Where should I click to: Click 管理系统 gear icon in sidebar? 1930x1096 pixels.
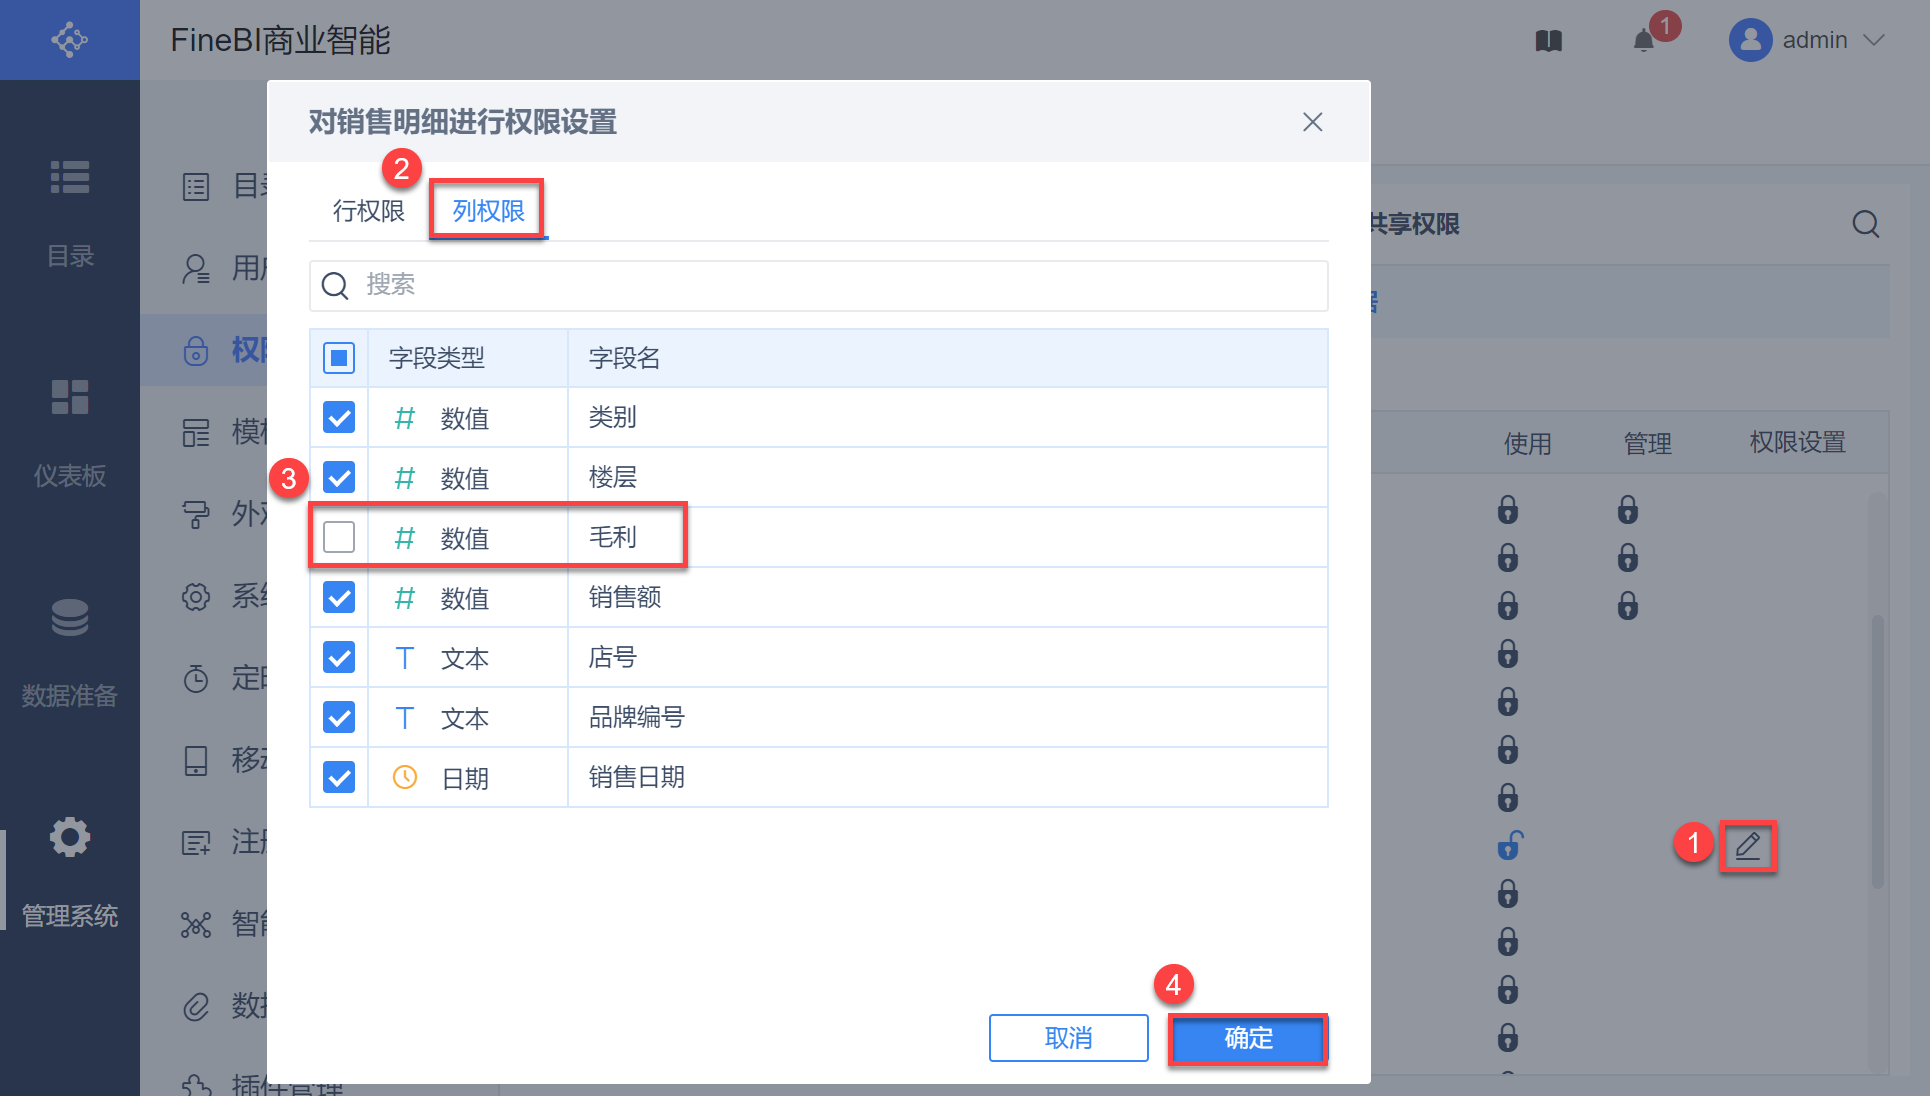point(69,838)
